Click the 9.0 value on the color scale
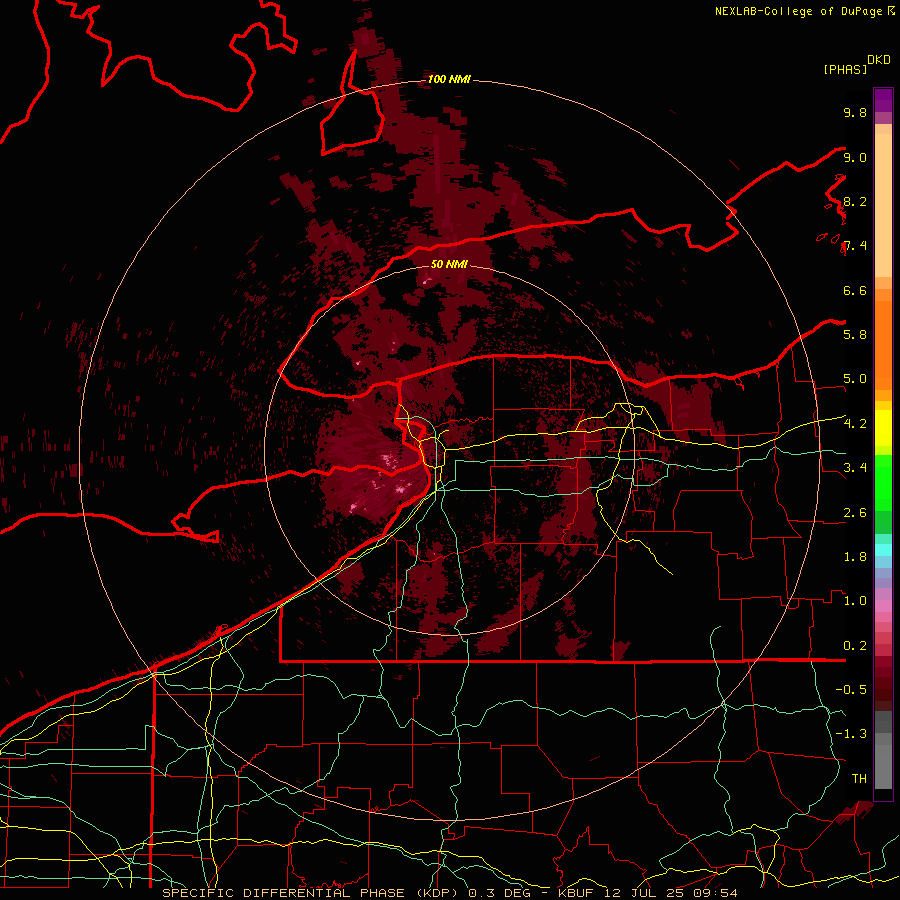The image size is (900, 900). click(855, 158)
